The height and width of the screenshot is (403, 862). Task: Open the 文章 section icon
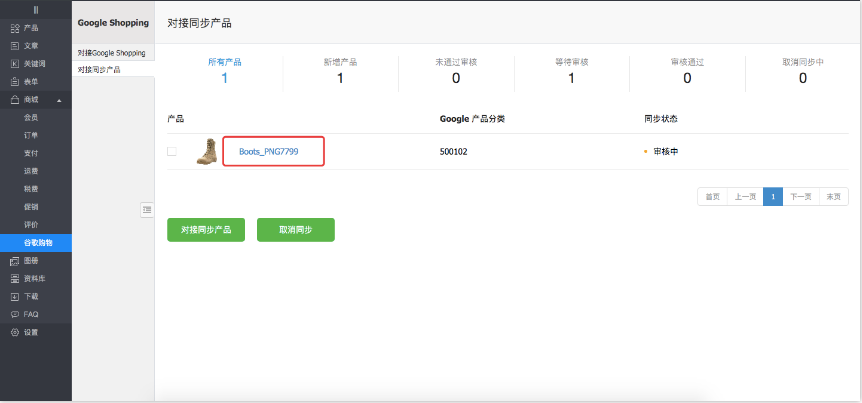[x=15, y=46]
